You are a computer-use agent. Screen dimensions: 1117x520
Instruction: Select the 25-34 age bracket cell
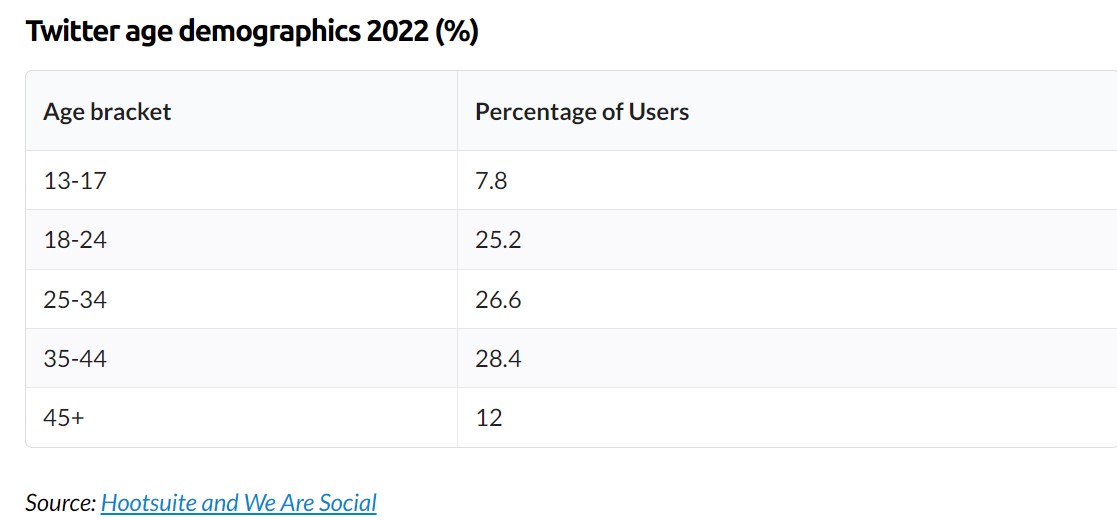click(75, 299)
